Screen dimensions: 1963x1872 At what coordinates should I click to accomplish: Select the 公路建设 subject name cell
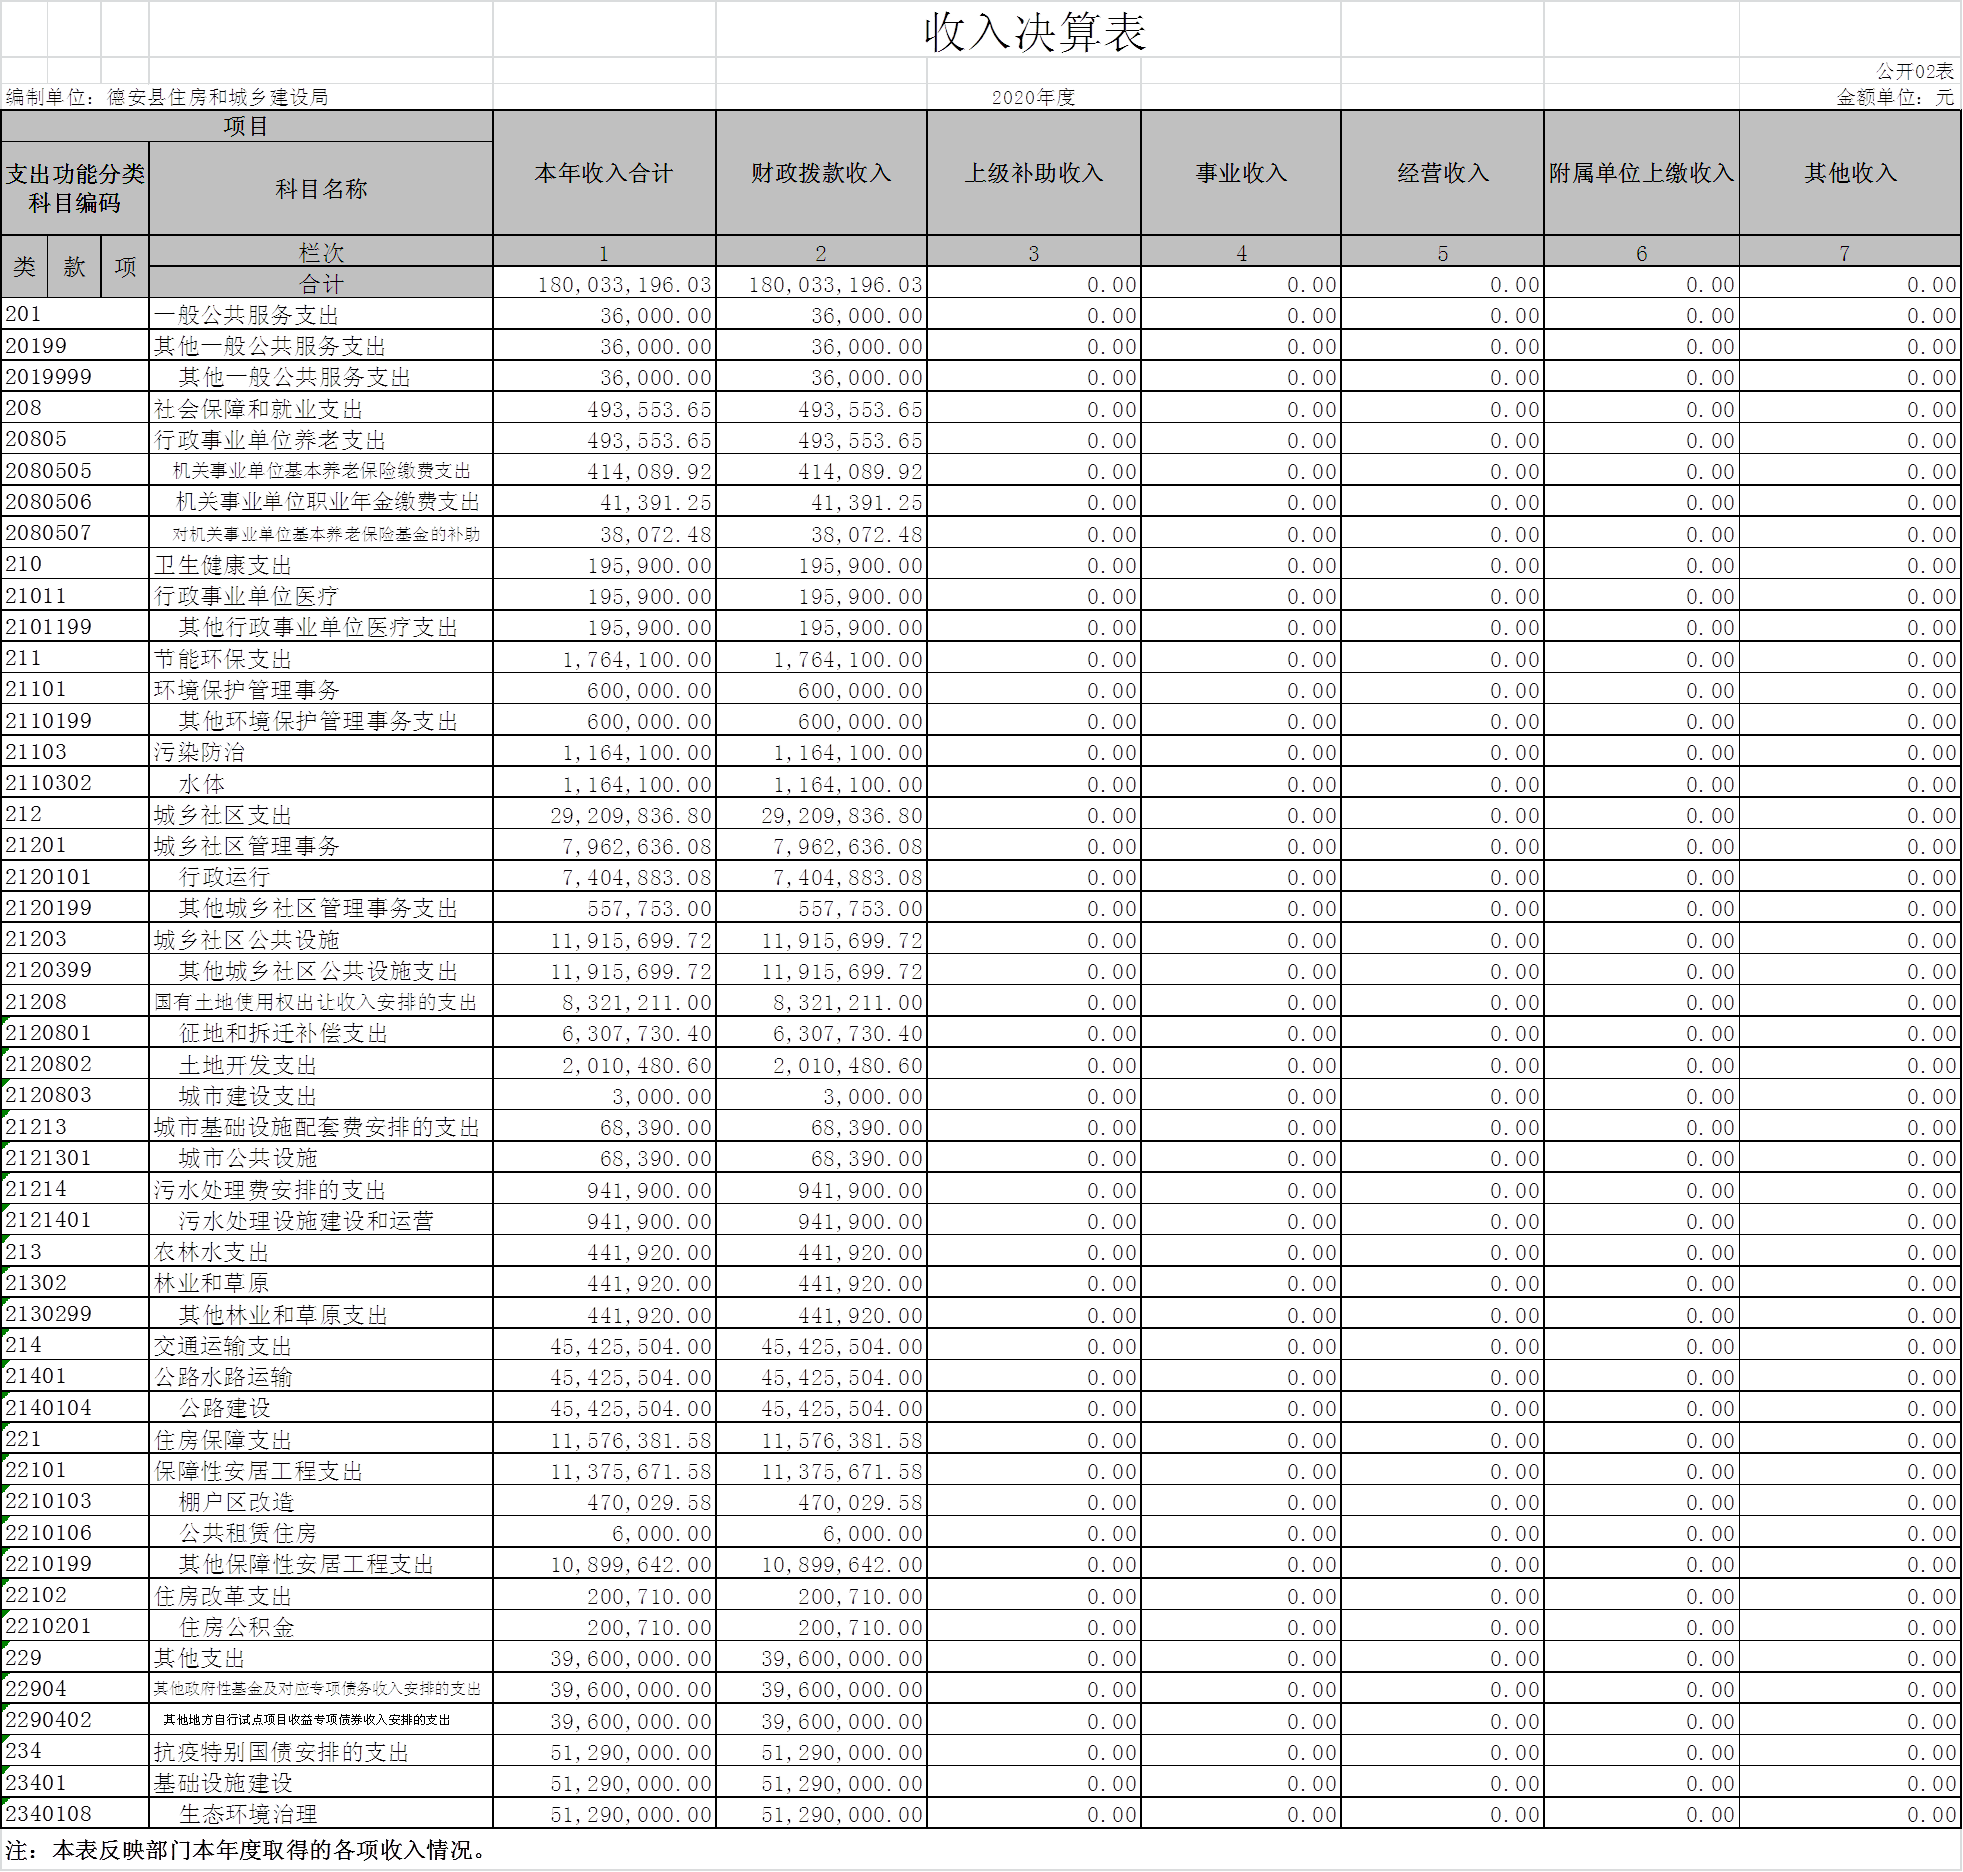coord(224,1408)
